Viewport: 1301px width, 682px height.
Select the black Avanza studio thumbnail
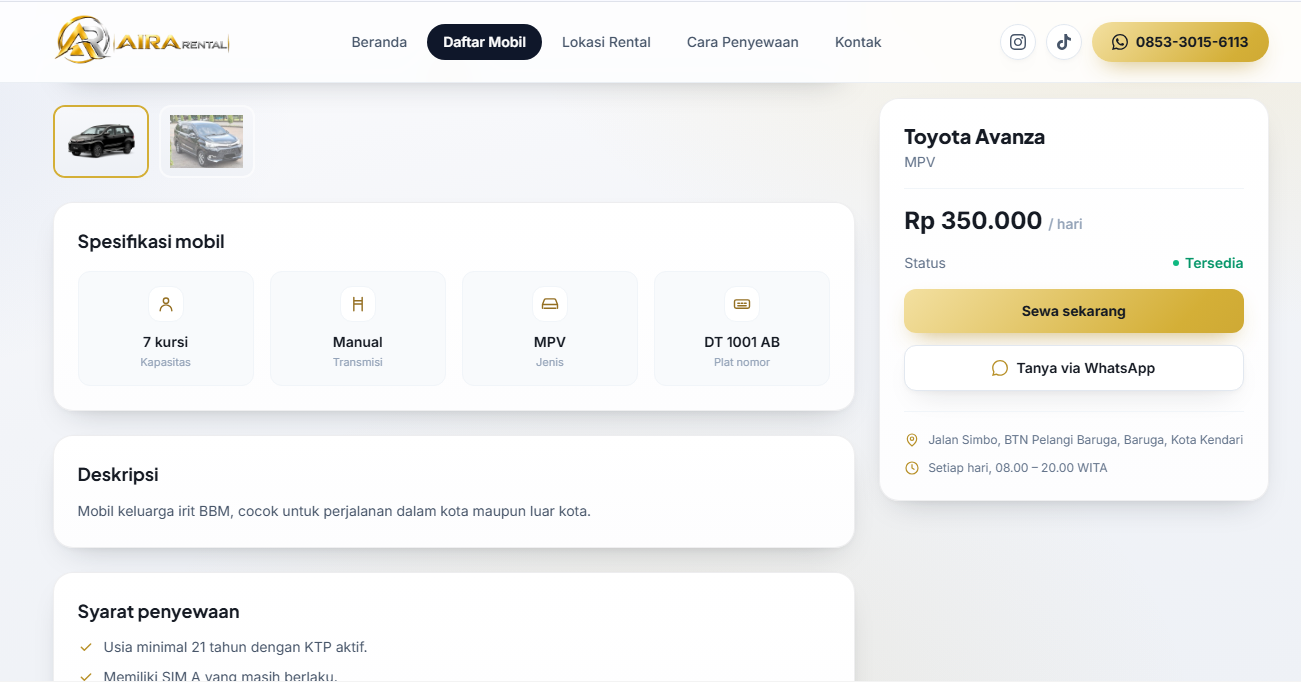101,141
